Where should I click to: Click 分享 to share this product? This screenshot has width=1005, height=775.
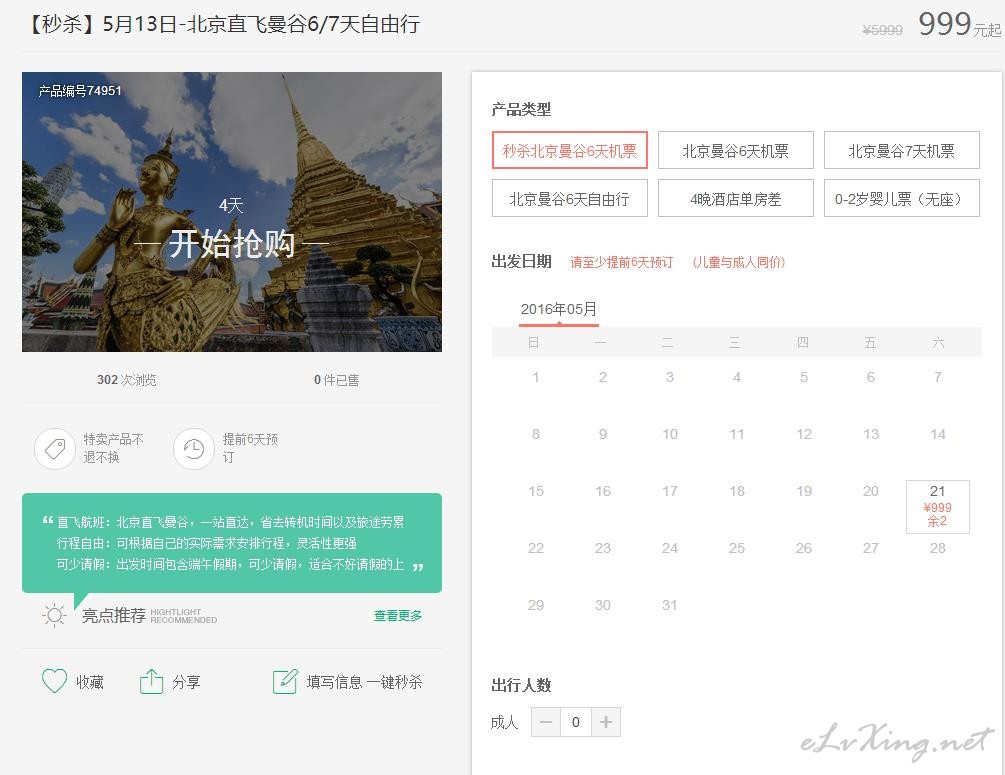click(187, 682)
